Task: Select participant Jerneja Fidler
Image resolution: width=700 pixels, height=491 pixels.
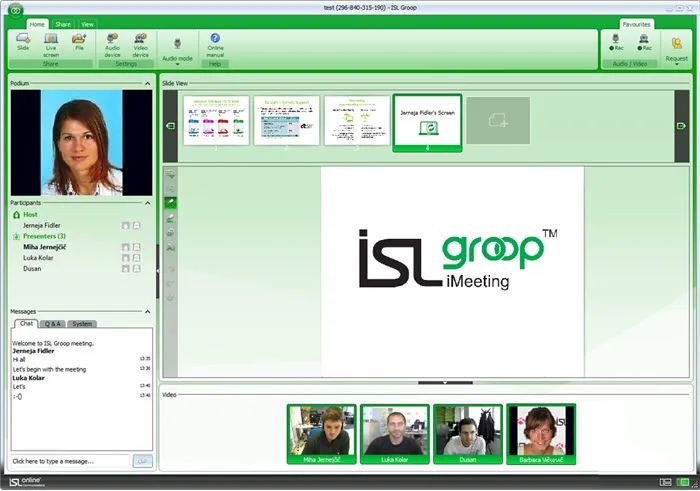Action: coord(42,225)
